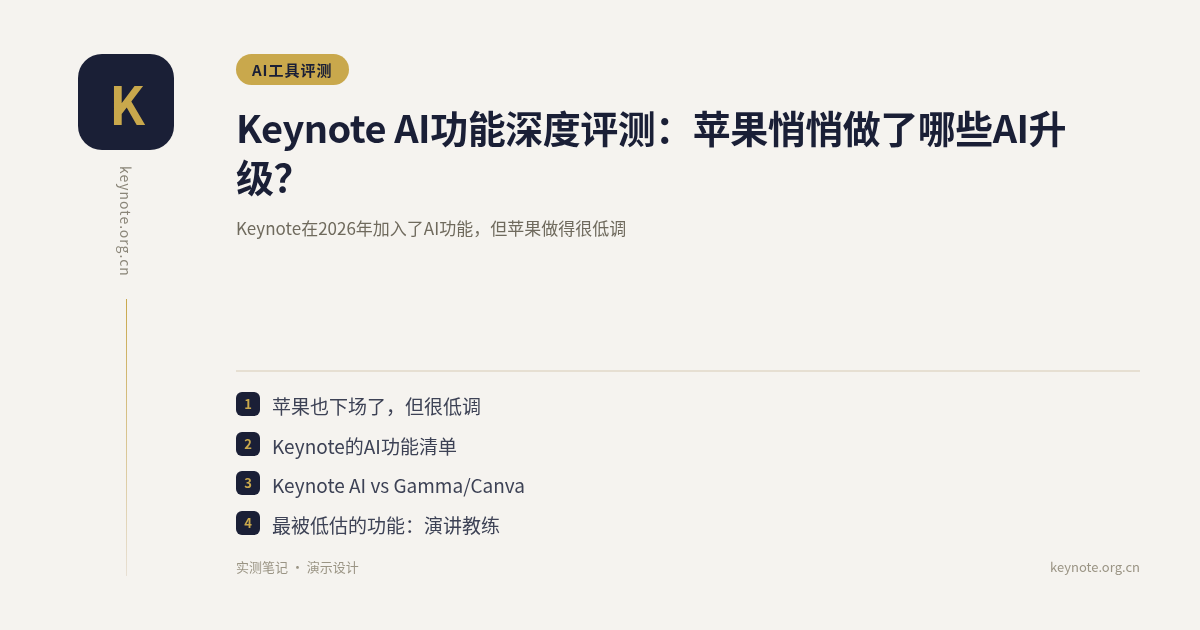Click number badge 3
The height and width of the screenshot is (630, 1200).
[x=248, y=483]
